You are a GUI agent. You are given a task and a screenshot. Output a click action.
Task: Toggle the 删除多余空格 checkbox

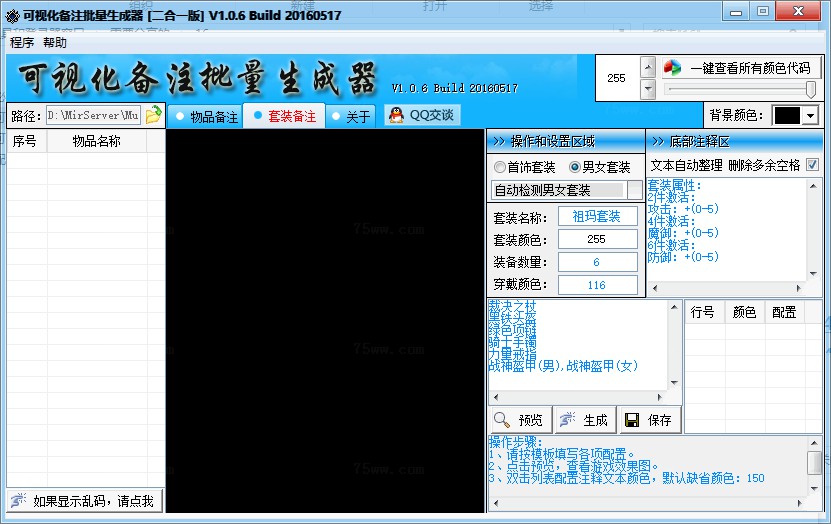(x=812, y=165)
